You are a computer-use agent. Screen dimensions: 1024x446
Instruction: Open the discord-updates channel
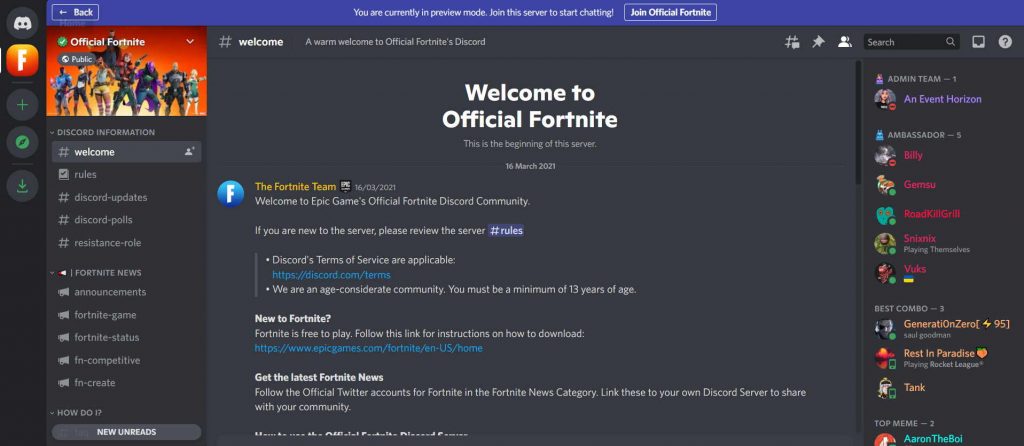pyautogui.click(x=127, y=197)
